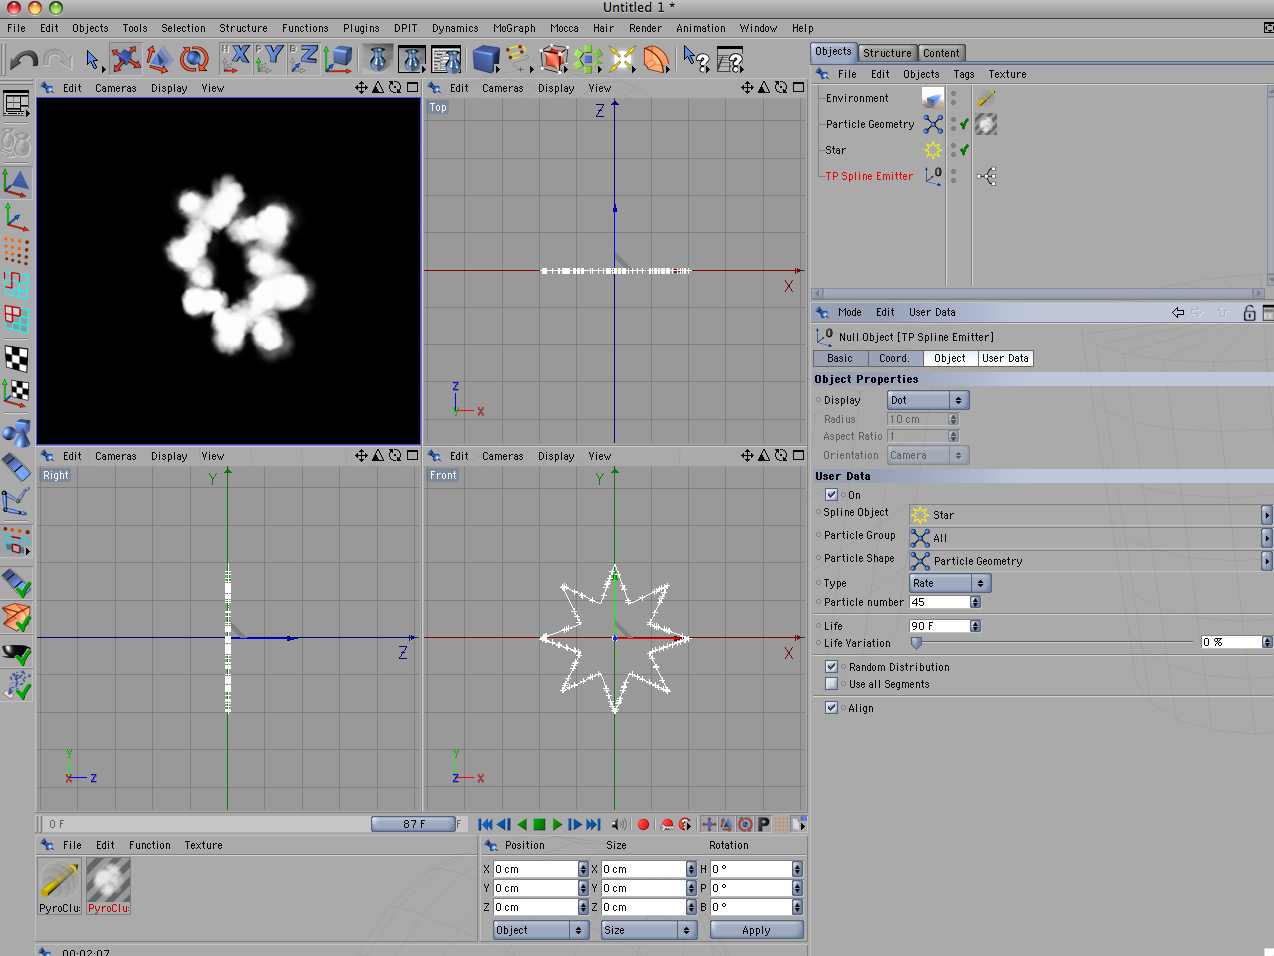This screenshot has width=1274, height=956.
Task: Click the timeline frame slider at 87 F
Action: pyautogui.click(x=414, y=824)
